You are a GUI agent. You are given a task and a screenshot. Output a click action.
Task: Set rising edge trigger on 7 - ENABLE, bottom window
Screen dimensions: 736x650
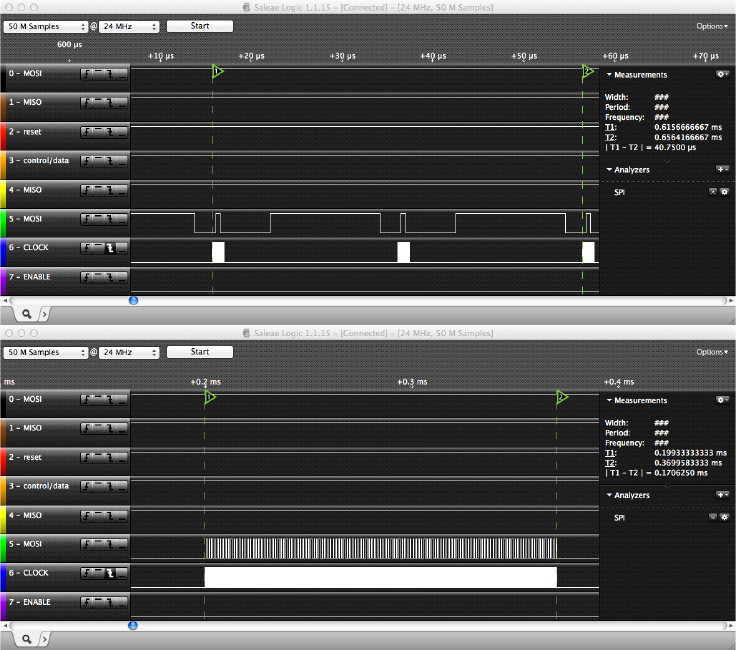click(x=87, y=603)
